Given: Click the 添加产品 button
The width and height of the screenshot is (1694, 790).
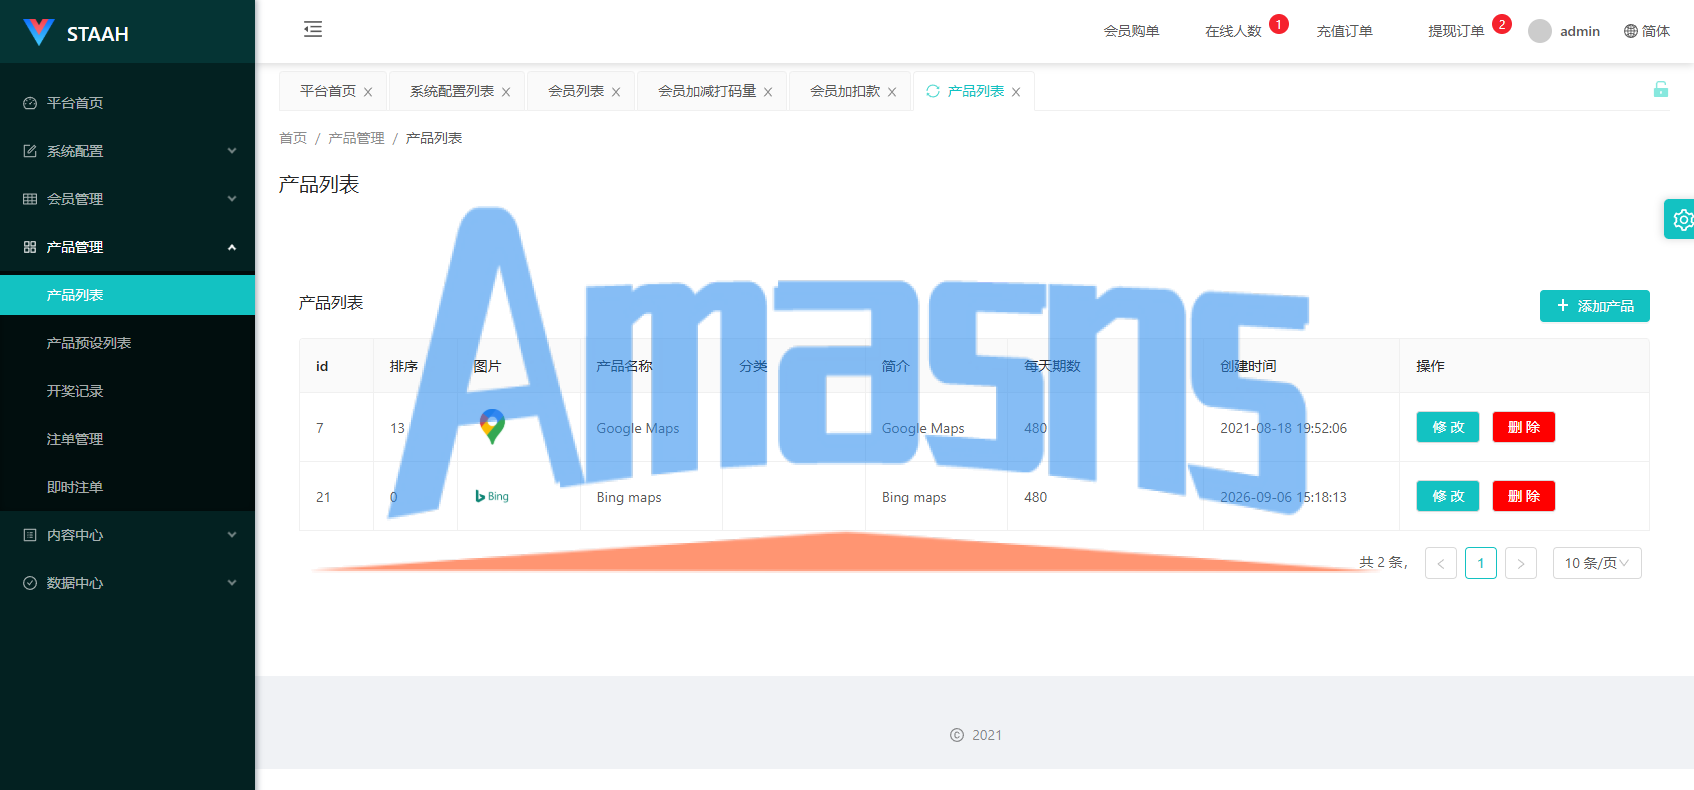Looking at the screenshot, I should click(x=1594, y=306).
